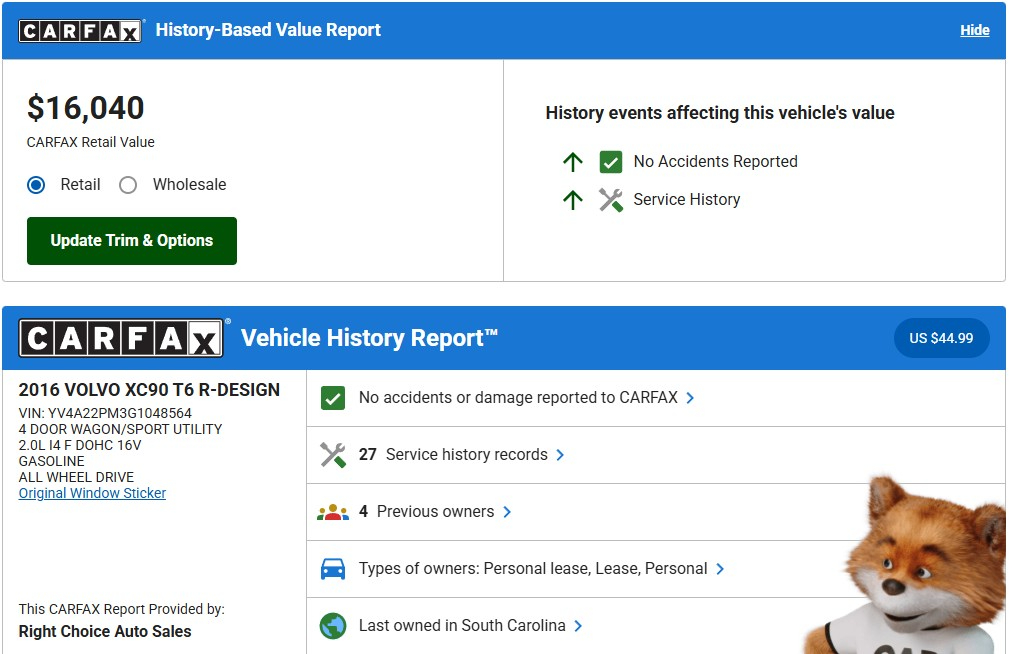Expand the no accidents or damage chevron
This screenshot has height=654, width=1014.
coord(690,398)
